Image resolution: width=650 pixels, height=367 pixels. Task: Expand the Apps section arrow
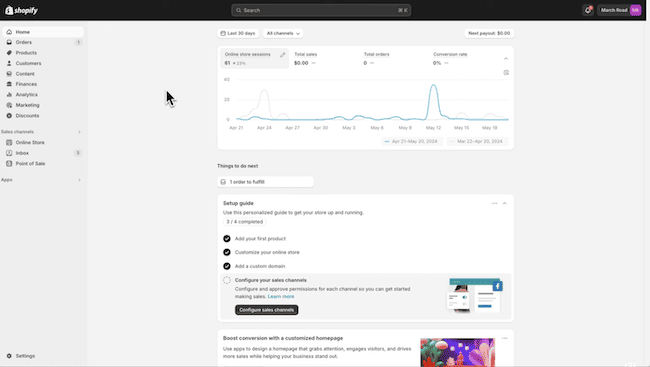(79, 180)
